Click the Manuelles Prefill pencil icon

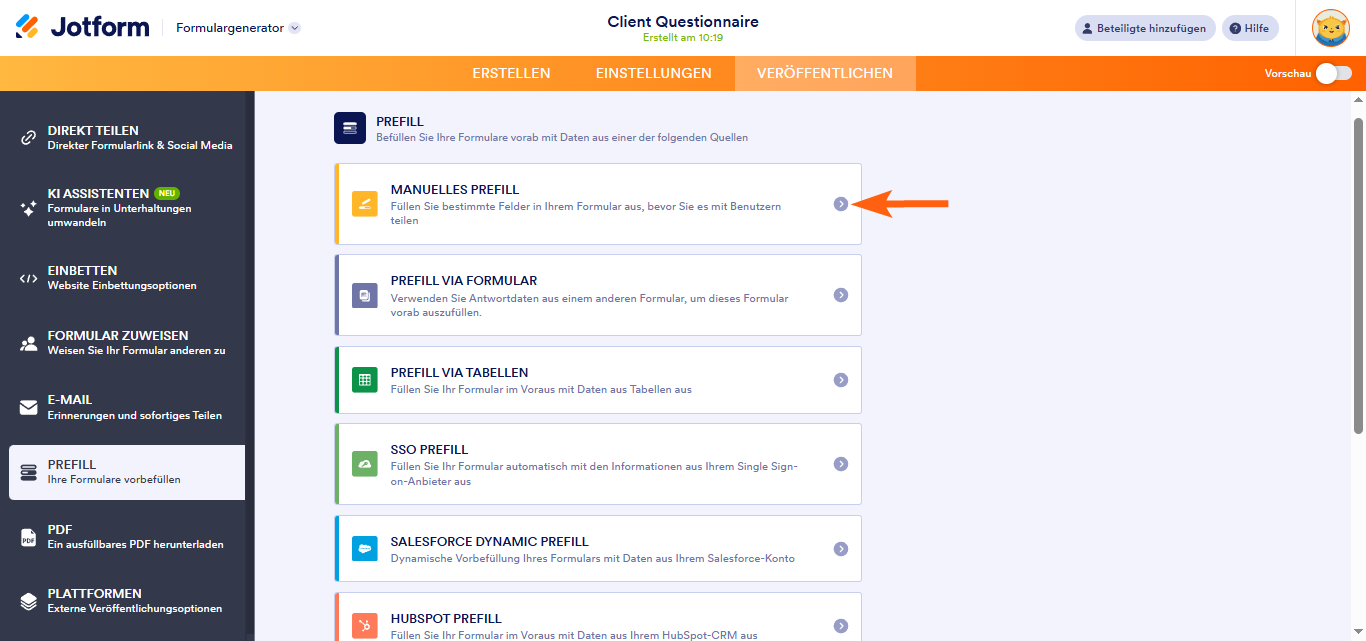pos(365,204)
